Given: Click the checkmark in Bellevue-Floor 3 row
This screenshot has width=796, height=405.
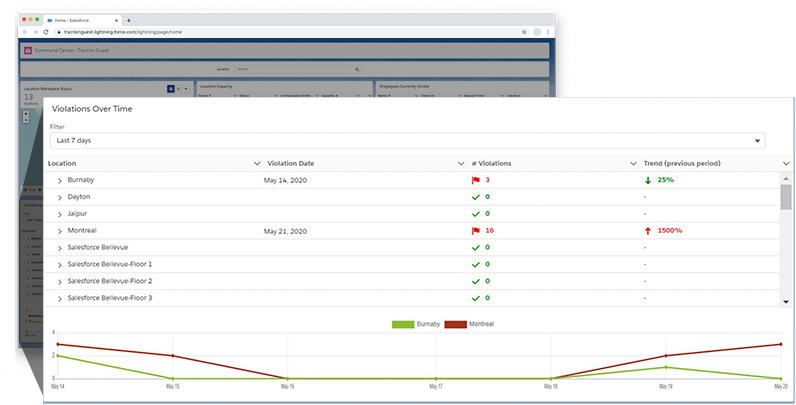Looking at the screenshot, I should [476, 298].
